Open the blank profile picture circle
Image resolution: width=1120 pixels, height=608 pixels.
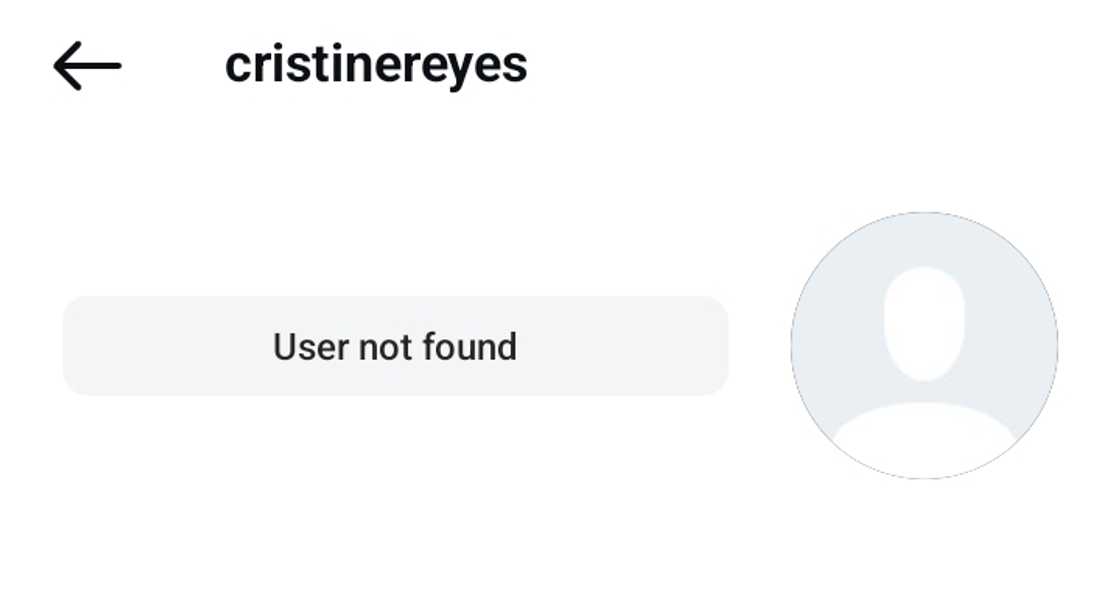pos(924,345)
